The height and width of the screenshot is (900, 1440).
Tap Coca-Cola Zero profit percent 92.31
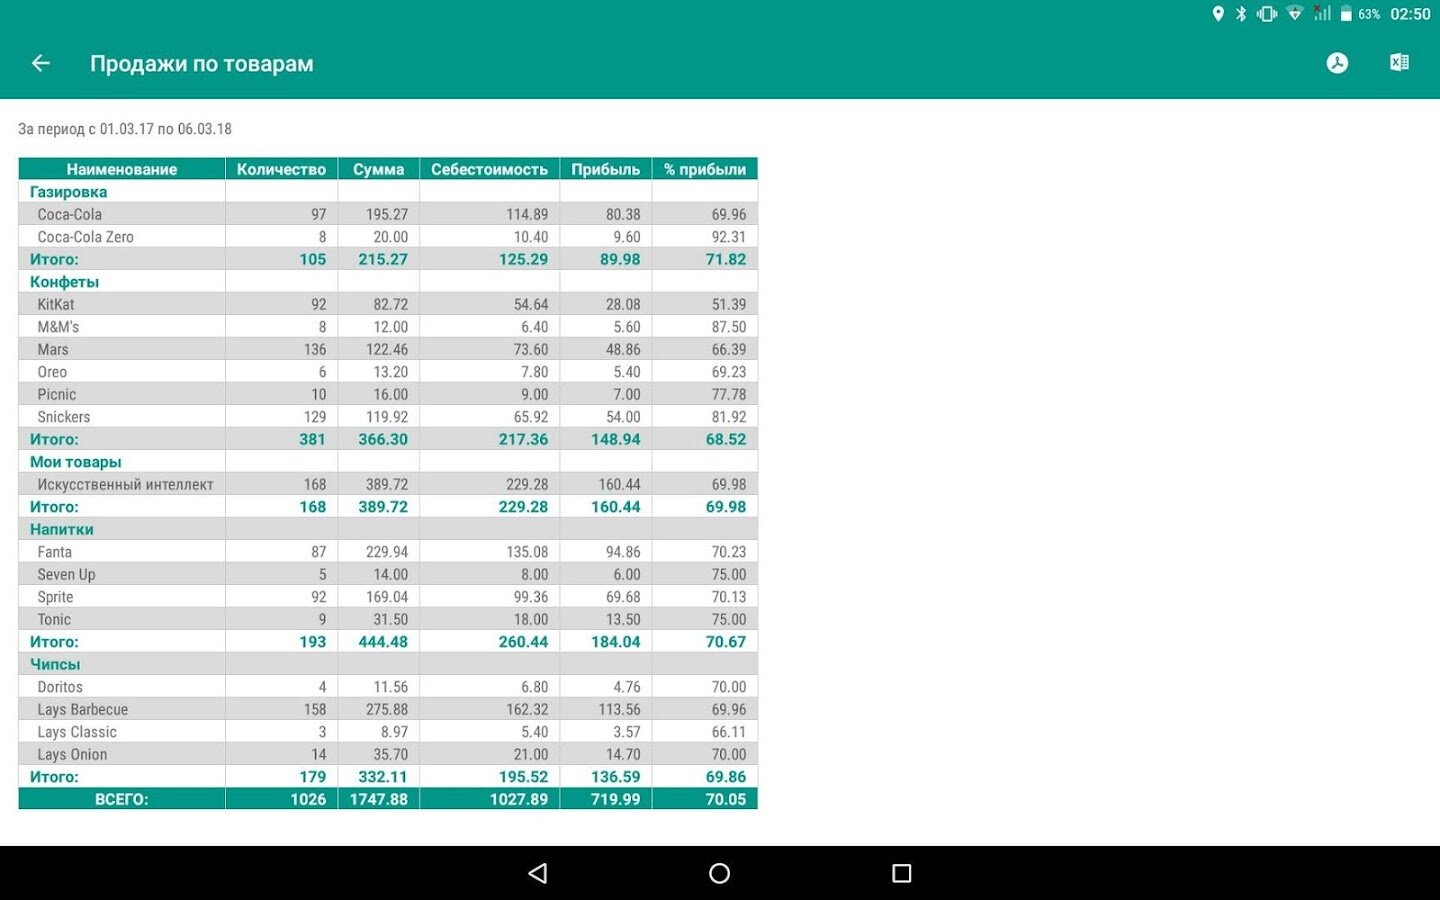pos(729,237)
